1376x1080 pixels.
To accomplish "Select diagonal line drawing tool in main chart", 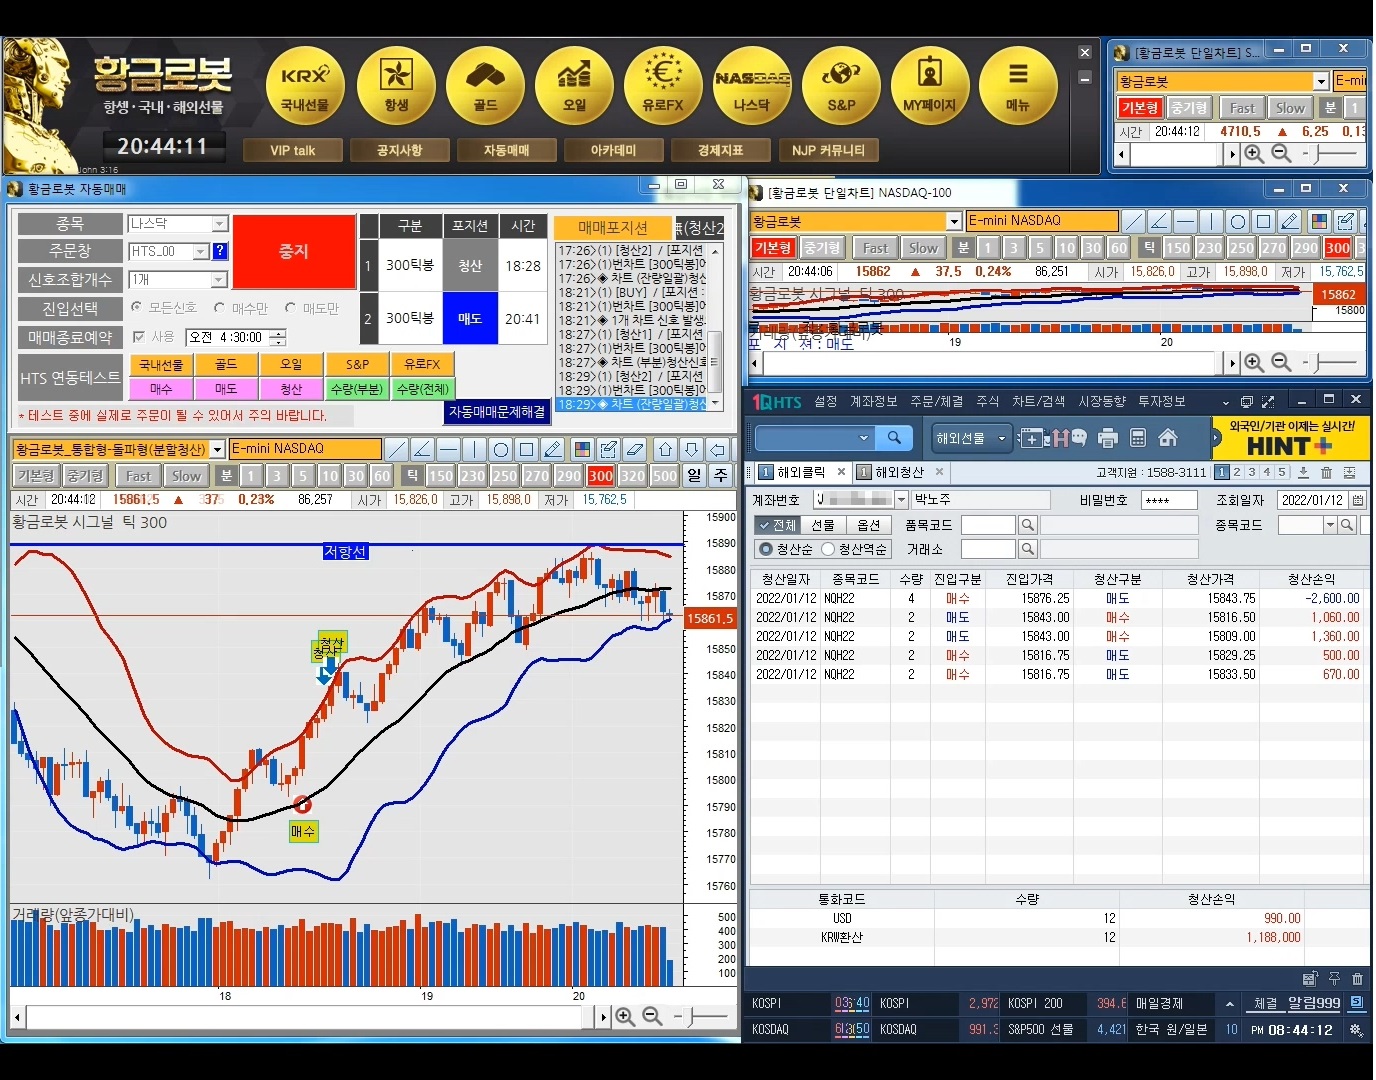I will point(397,449).
